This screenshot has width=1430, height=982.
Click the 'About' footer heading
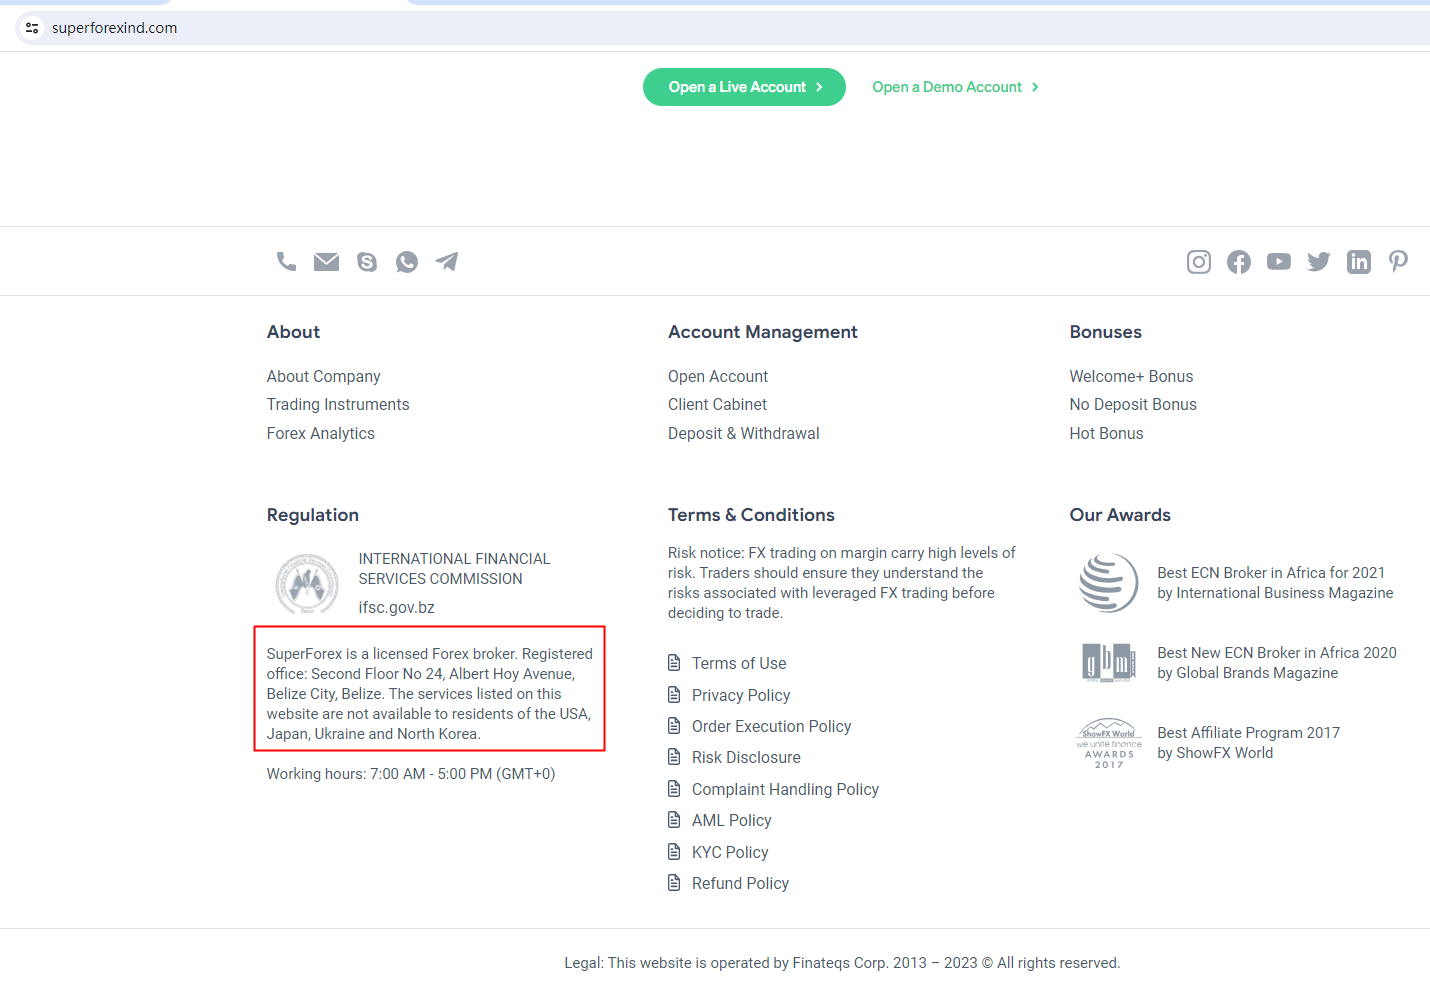[x=293, y=332]
